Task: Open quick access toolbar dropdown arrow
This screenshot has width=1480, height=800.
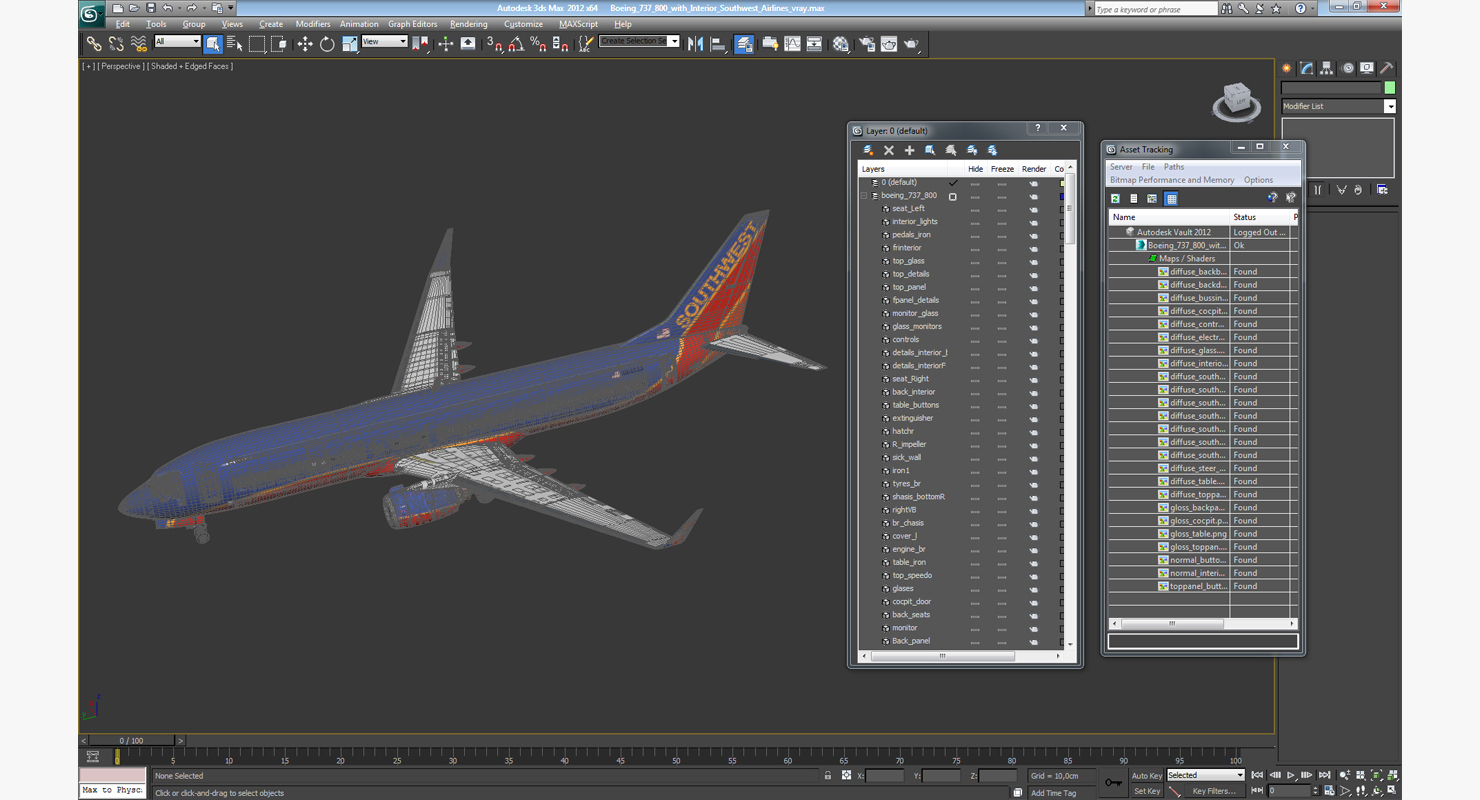Action: click(231, 8)
